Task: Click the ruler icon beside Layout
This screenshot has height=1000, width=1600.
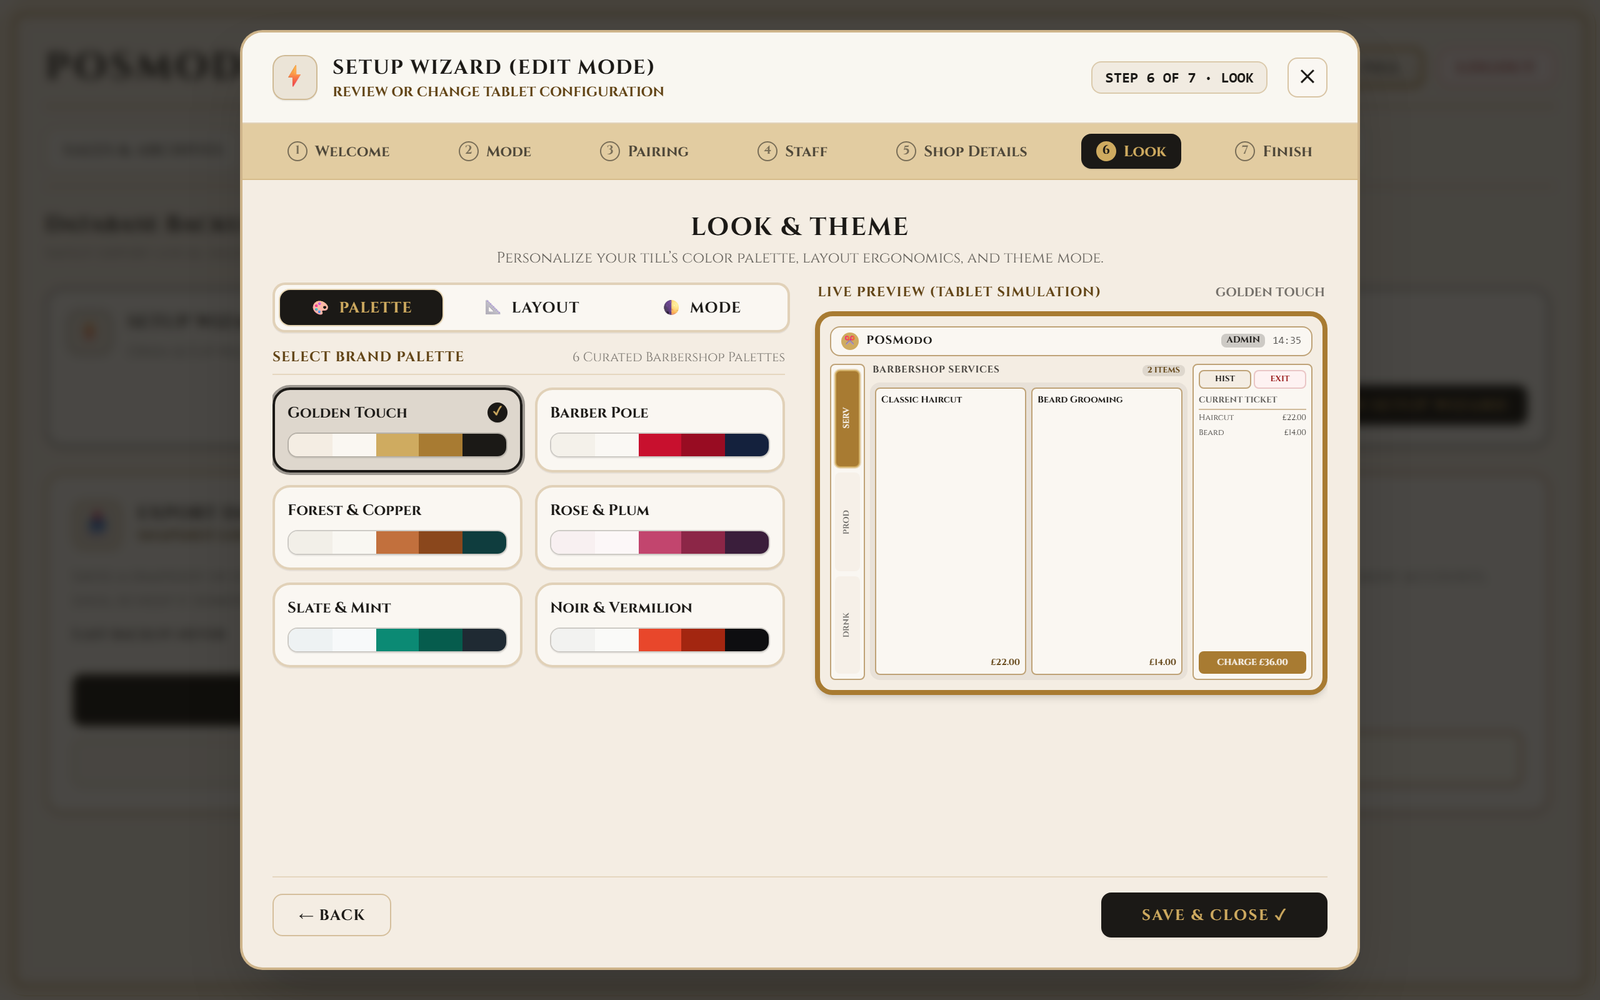Action: (493, 308)
